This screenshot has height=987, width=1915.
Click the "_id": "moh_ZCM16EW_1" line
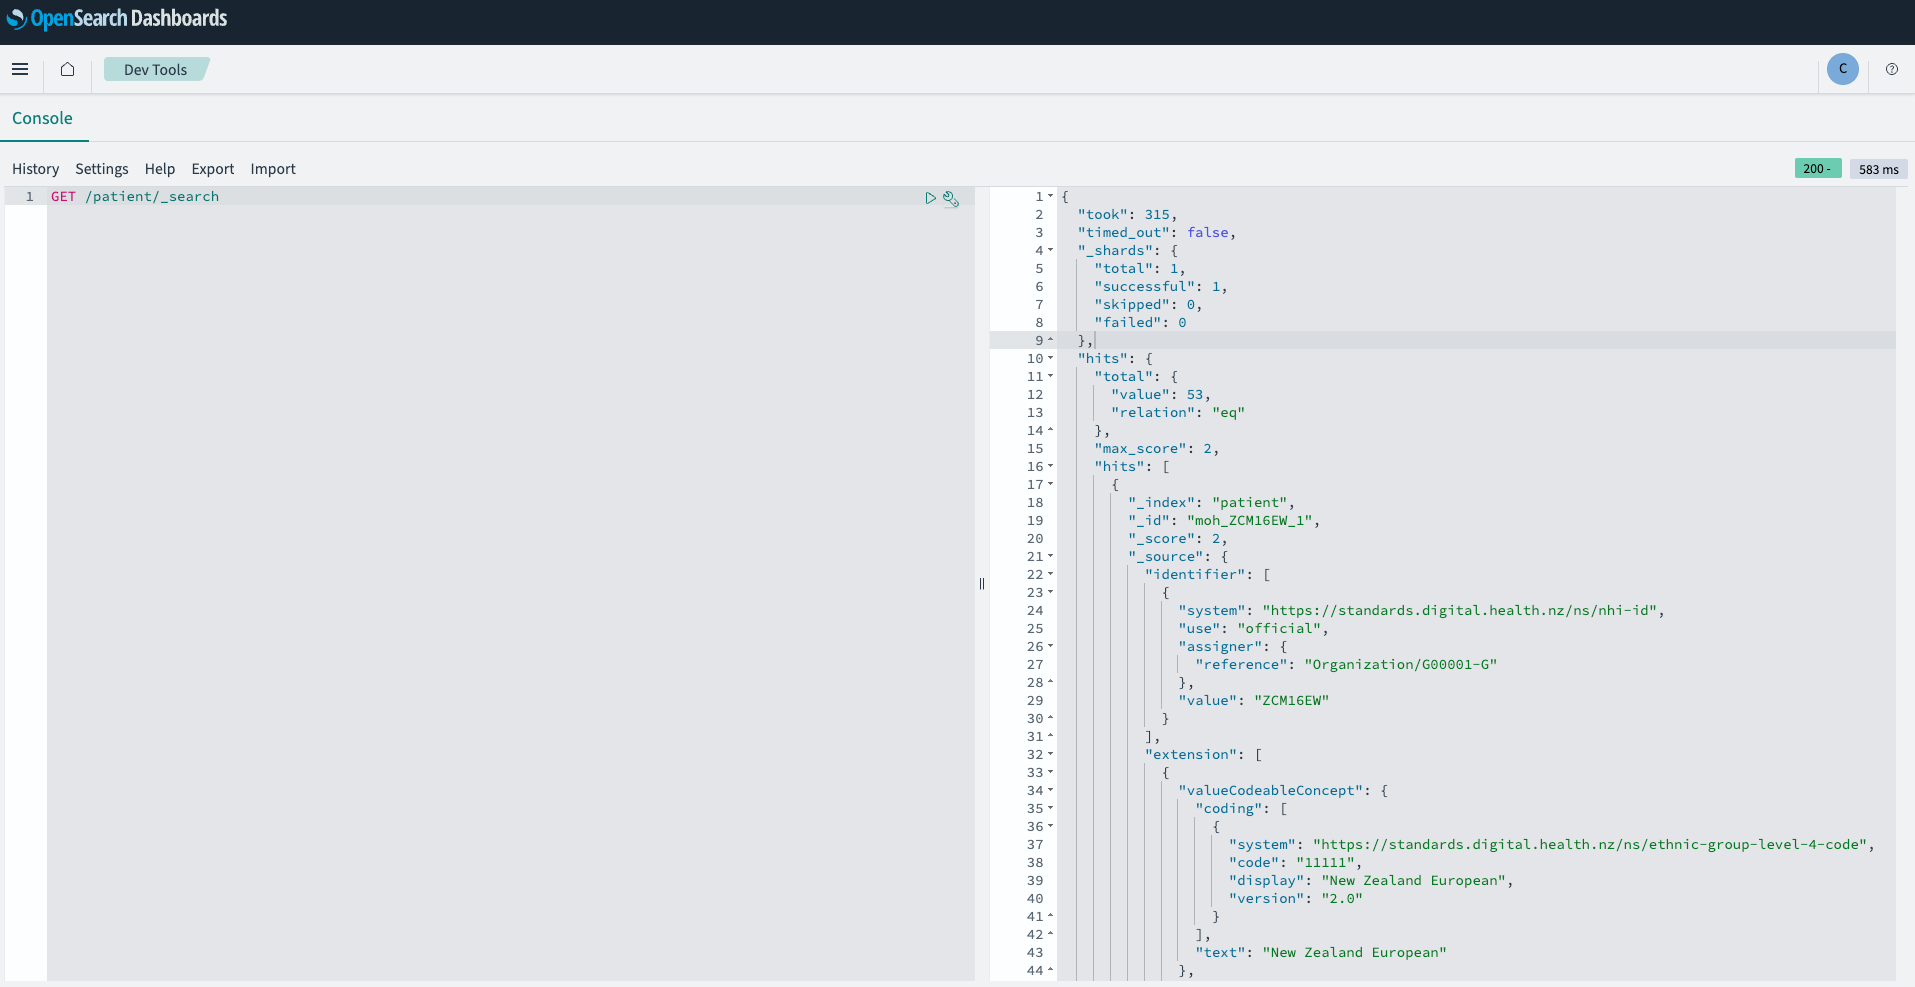[x=1223, y=521]
